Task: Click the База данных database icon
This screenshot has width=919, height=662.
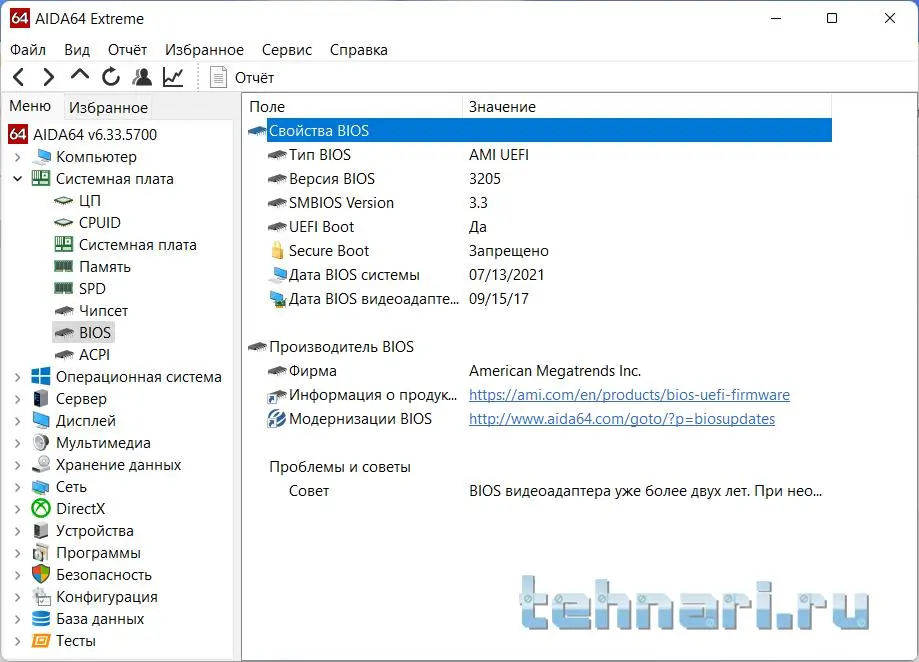Action: coord(41,619)
